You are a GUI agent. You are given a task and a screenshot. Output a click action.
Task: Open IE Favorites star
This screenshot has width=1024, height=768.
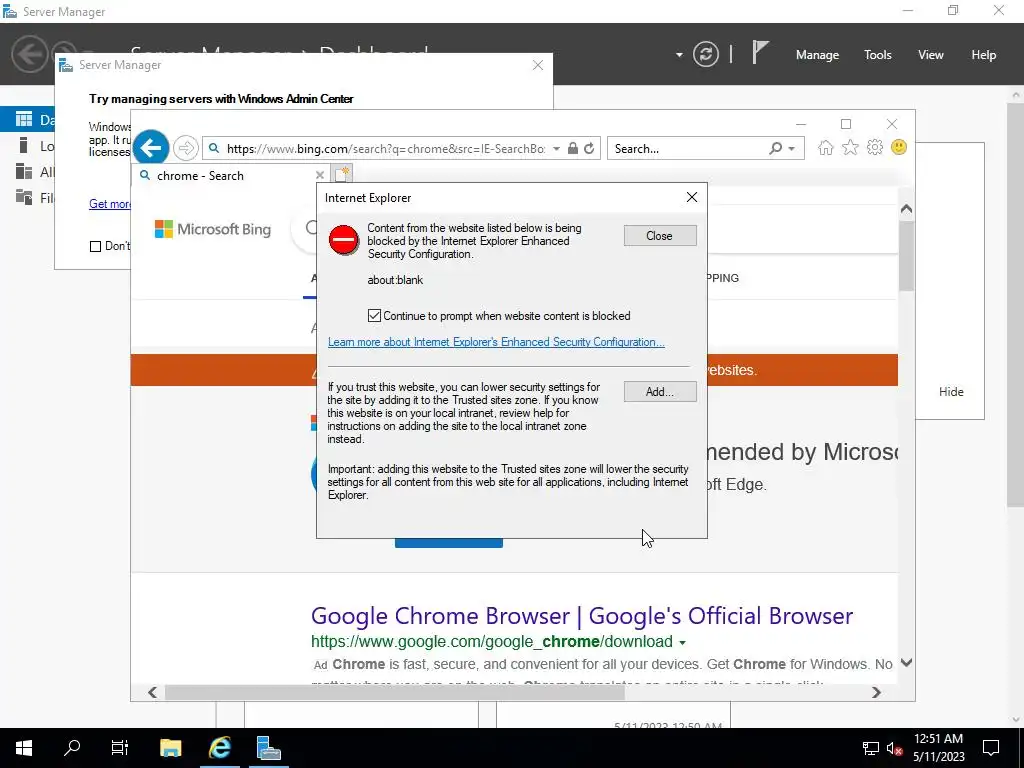click(x=850, y=148)
